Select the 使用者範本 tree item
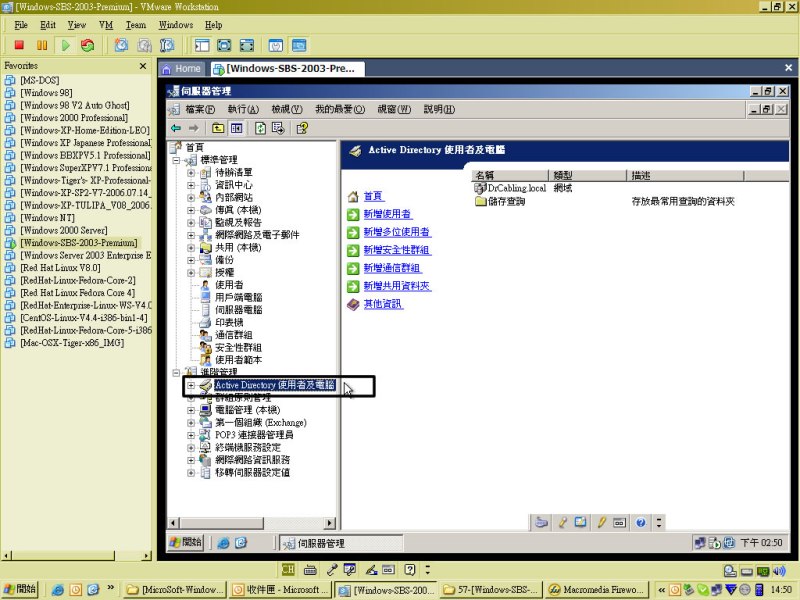This screenshot has width=800, height=600. [238, 360]
